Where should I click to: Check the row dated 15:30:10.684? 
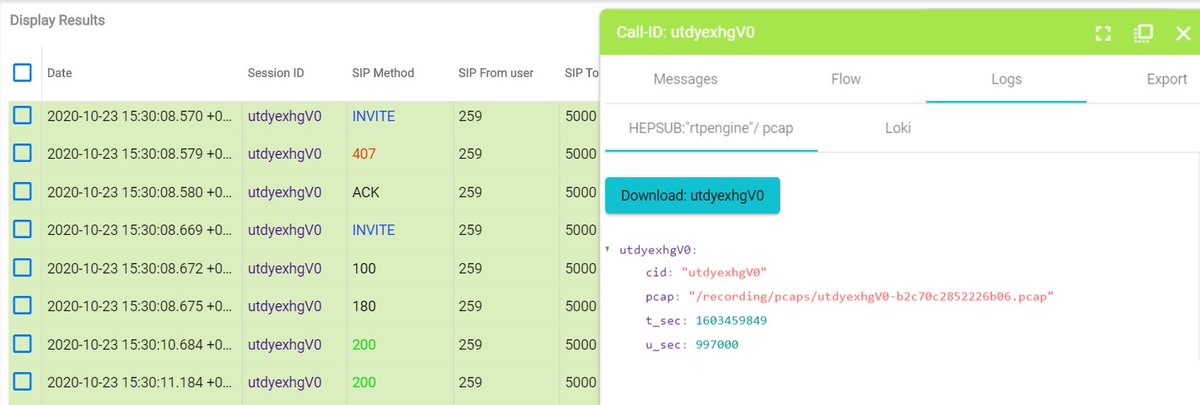[x=22, y=344]
